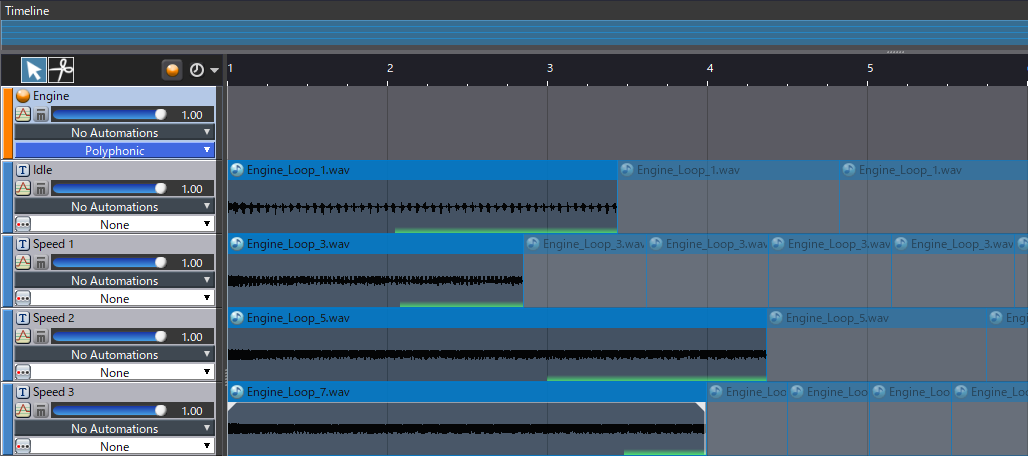Toggle the Idle automation graph icon

[23, 189]
